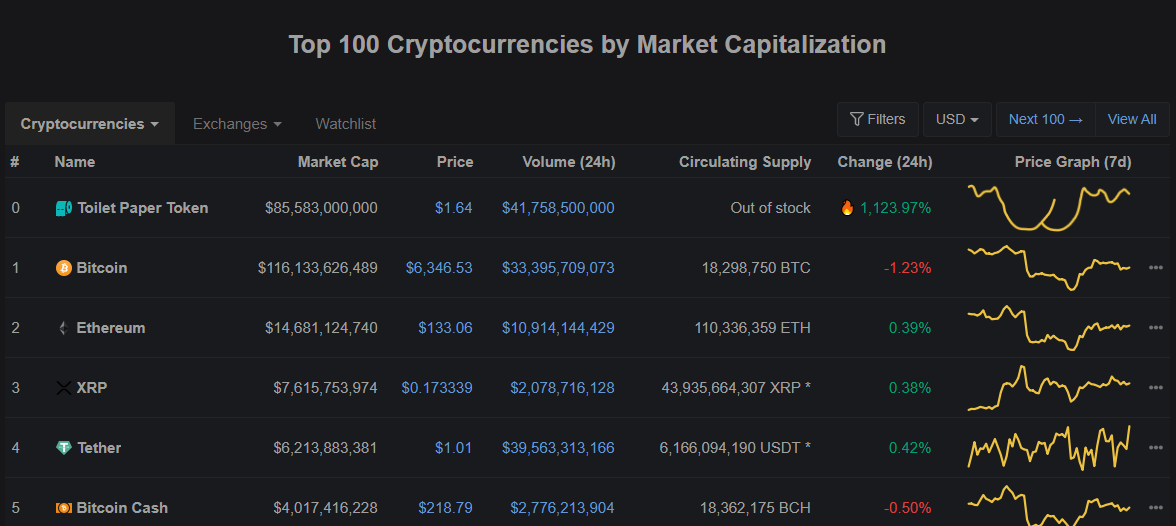1176x526 pixels.
Task: Click the Bitcoin Cash logo icon
Action: click(64, 508)
